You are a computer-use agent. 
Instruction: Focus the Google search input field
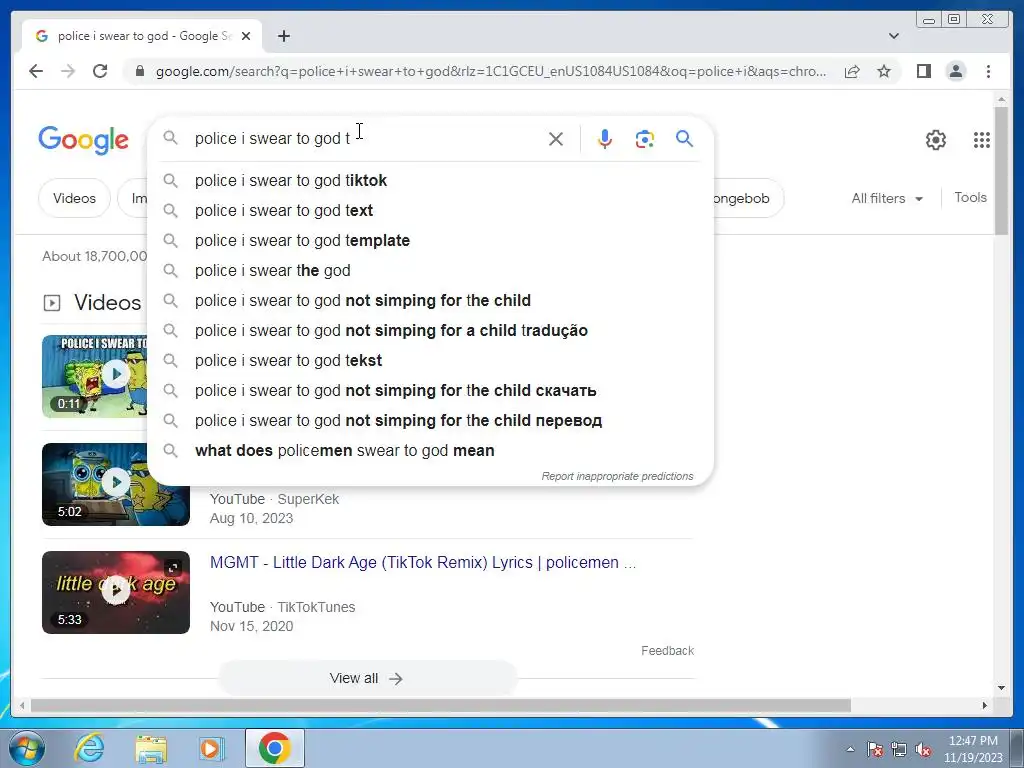pos(366,138)
